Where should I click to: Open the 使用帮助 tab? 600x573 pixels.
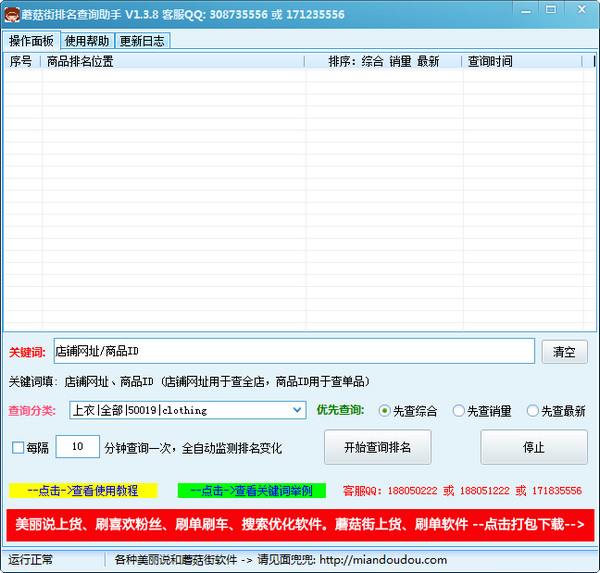pyautogui.click(x=88, y=41)
